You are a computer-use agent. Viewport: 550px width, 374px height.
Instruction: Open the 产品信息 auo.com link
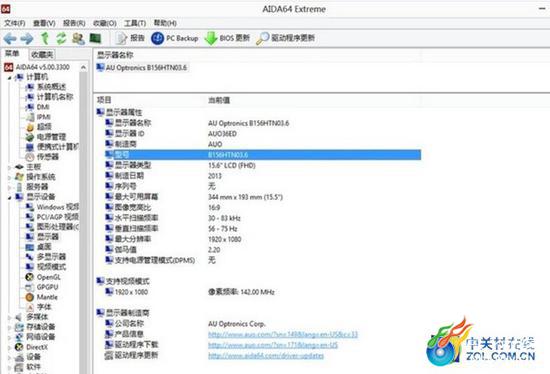[283, 334]
